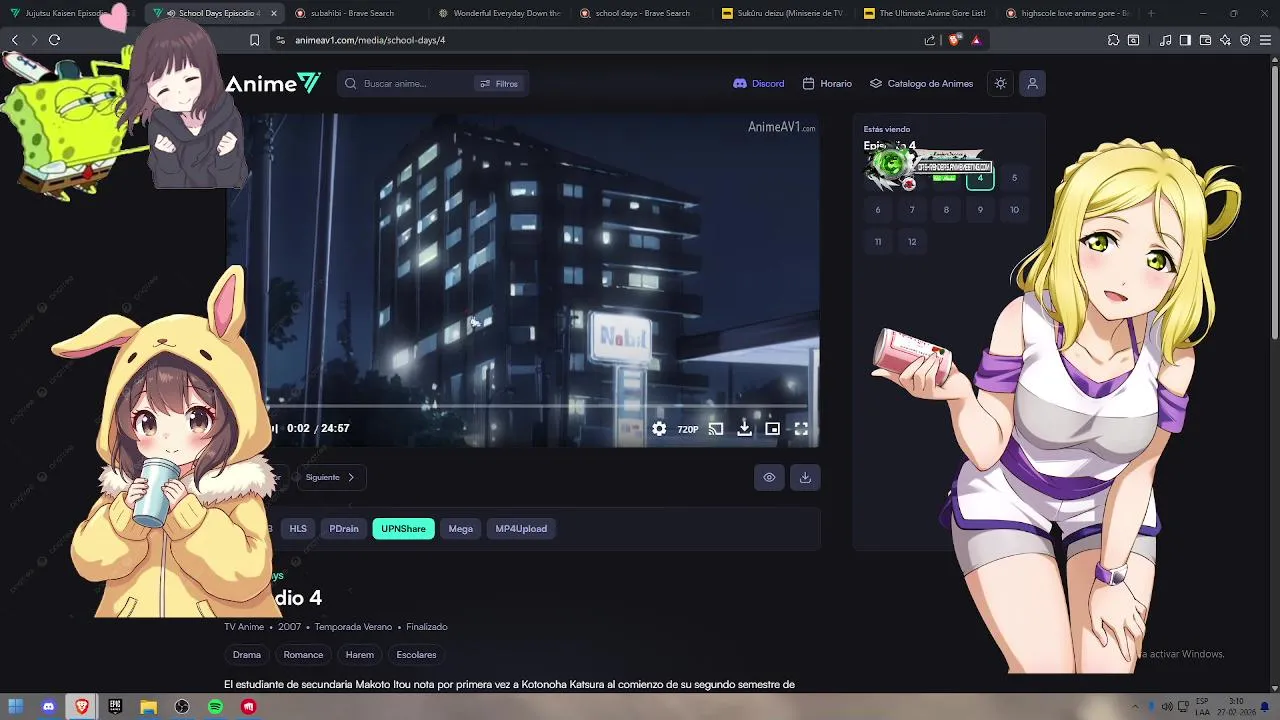Image resolution: width=1280 pixels, height=720 pixels.
Task: Show hidden system tray icons
Action: click(x=1137, y=707)
